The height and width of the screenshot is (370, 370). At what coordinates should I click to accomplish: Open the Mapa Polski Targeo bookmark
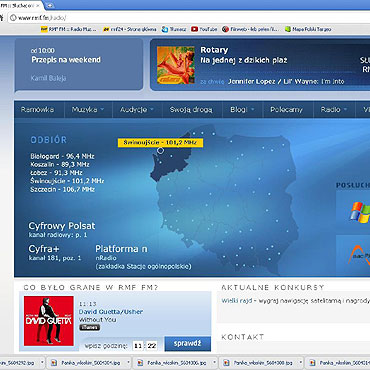pyautogui.click(x=308, y=29)
